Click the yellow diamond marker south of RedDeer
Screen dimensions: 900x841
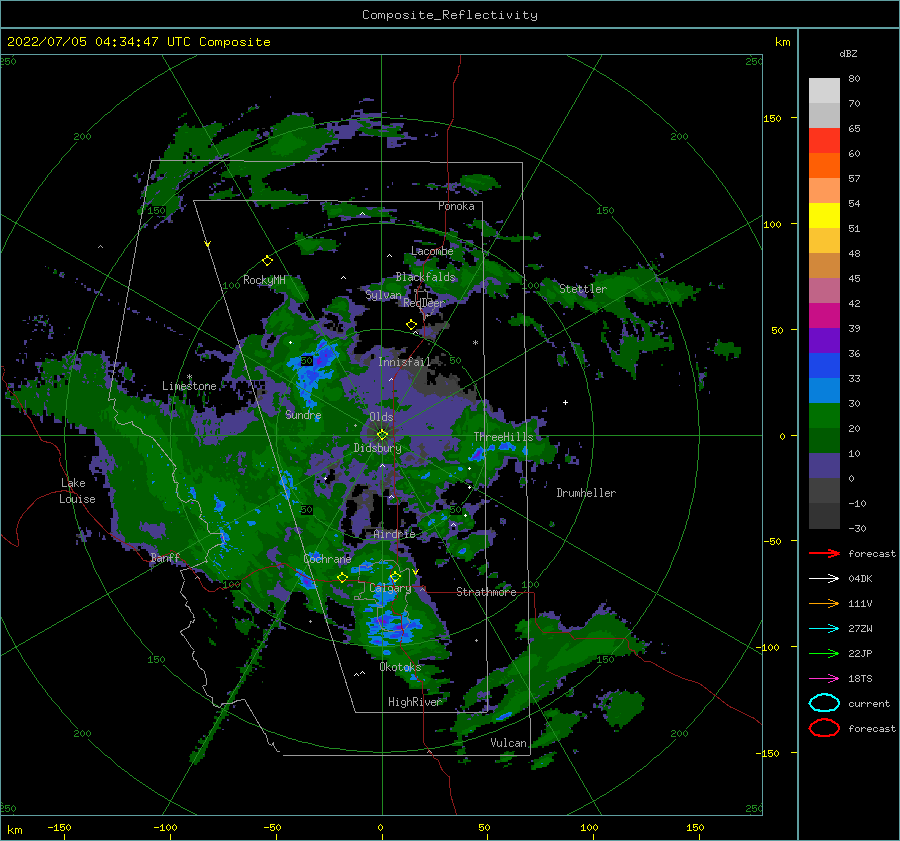coord(411,325)
